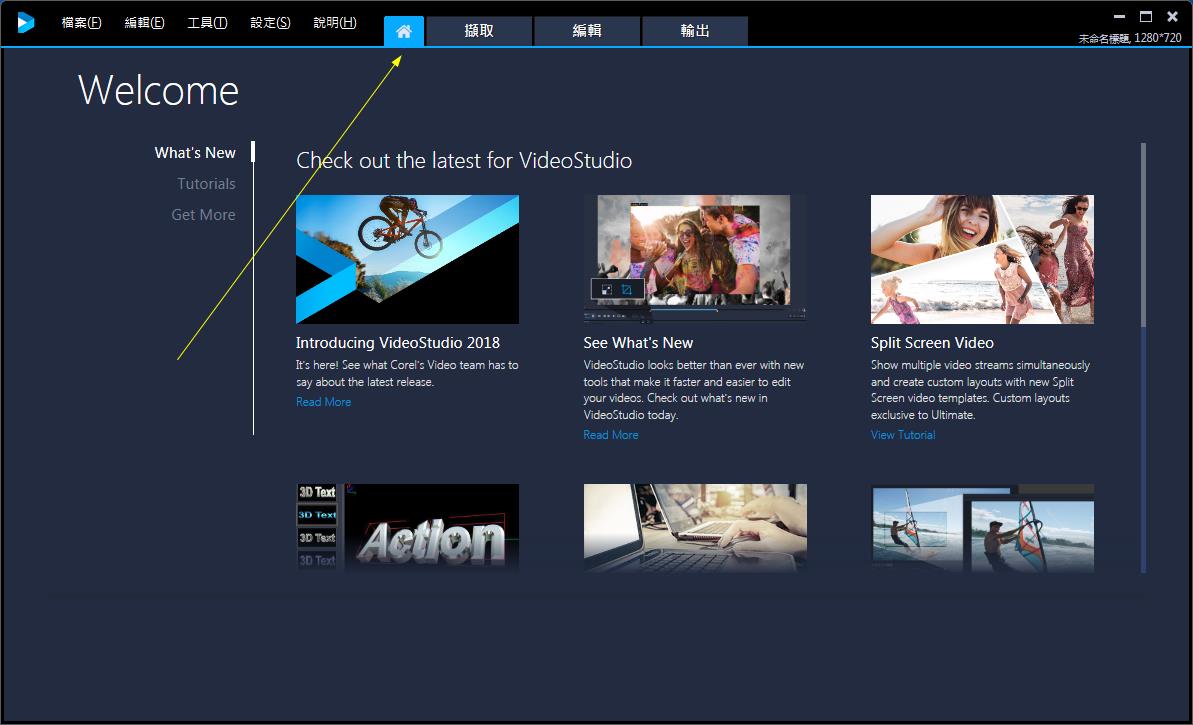1193x725 pixels.
Task: Open Read More under Introducing VideoStudio 2018
Action: 323,402
